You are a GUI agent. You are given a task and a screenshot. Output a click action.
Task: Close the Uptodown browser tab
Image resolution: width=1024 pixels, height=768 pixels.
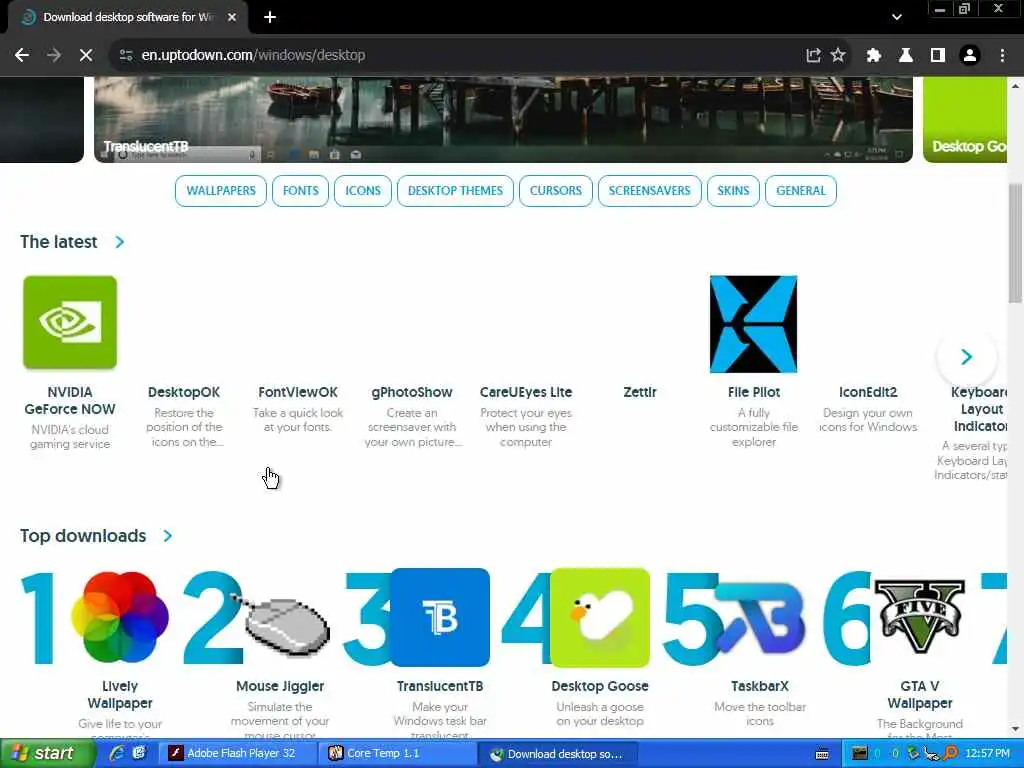point(232,17)
